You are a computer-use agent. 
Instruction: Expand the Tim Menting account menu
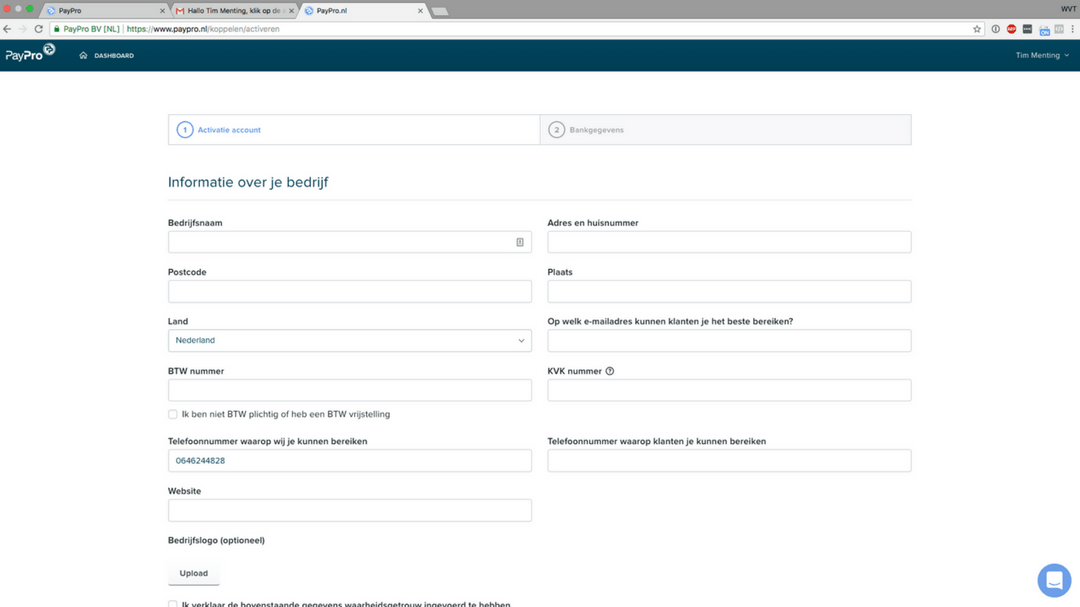pos(1042,55)
